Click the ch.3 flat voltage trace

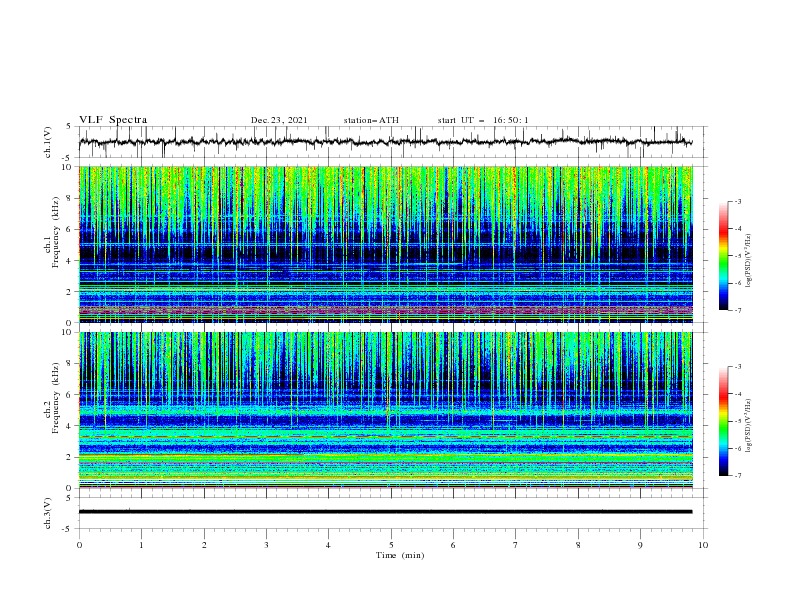tap(385, 512)
